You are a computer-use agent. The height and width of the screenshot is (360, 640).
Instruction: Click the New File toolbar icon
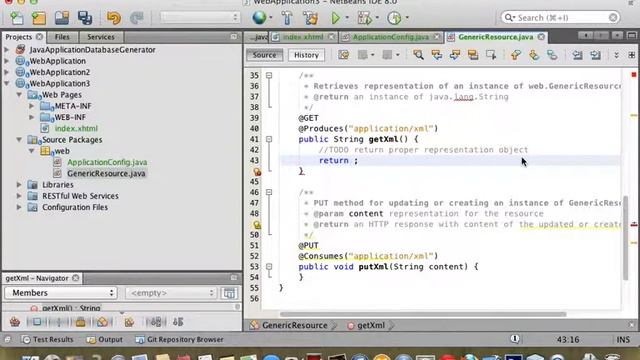click(x=16, y=18)
